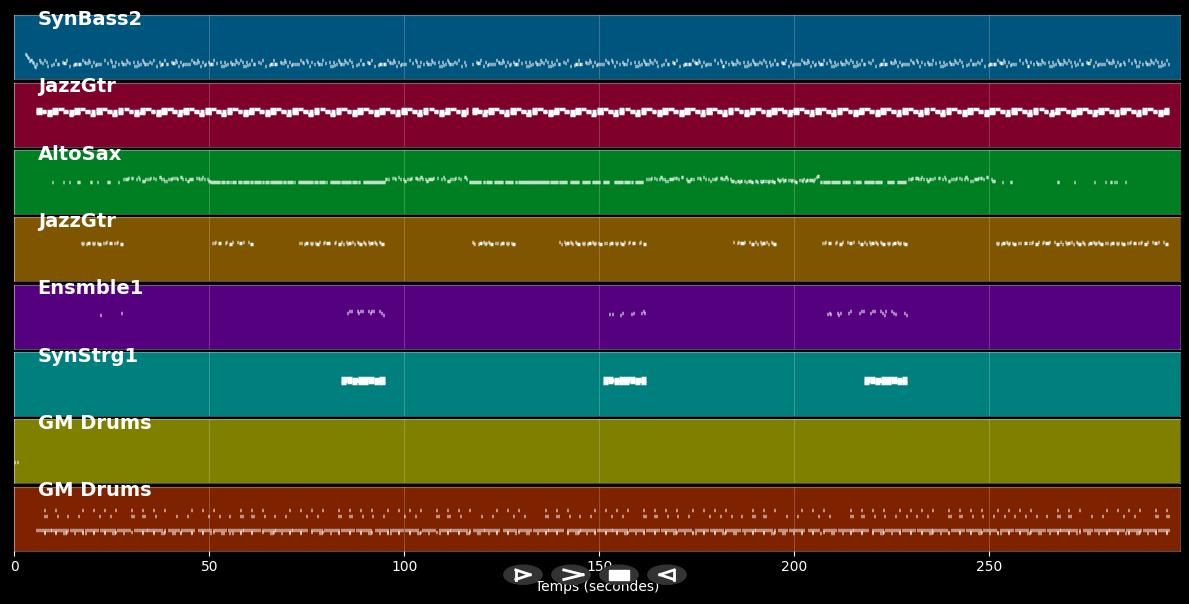Click the 0 mark on the time axis
The width and height of the screenshot is (1189, 604).
(x=15, y=567)
